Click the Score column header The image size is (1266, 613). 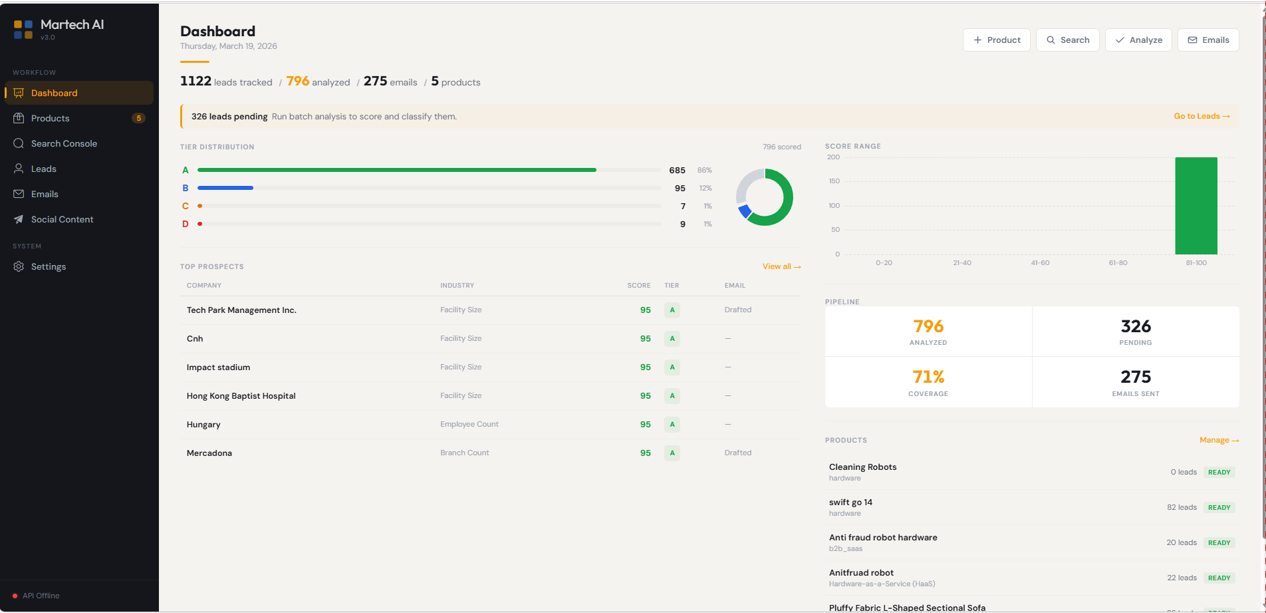(639, 286)
